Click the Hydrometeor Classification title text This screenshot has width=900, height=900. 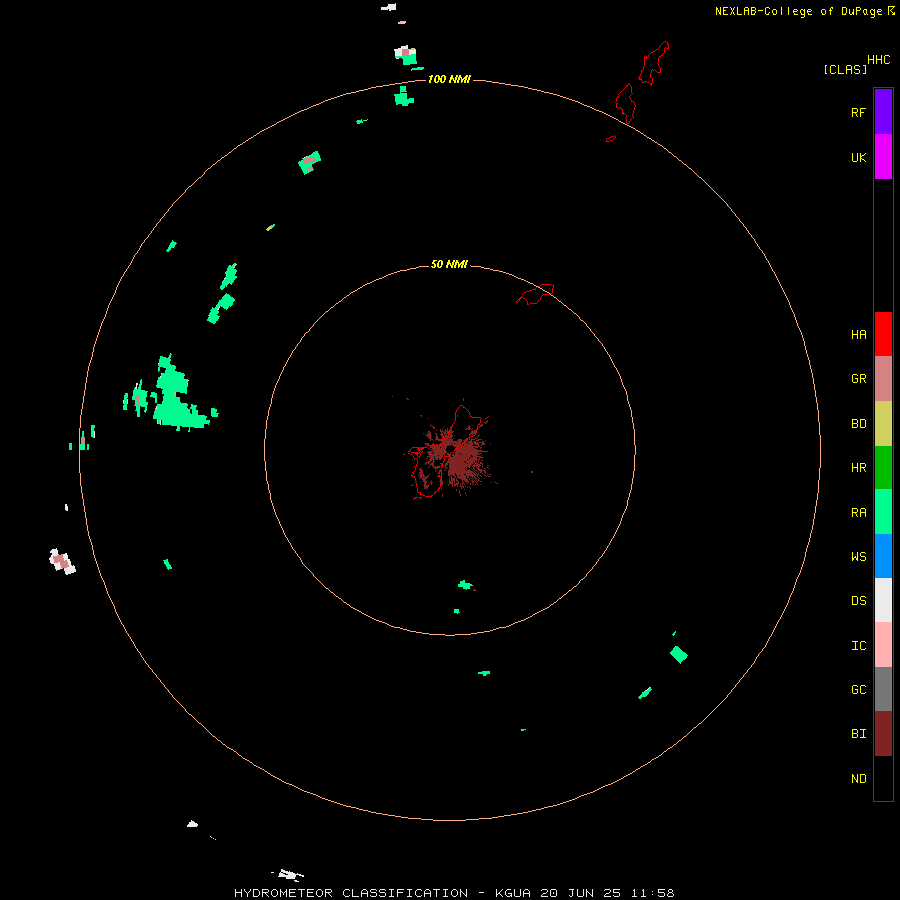351,893
